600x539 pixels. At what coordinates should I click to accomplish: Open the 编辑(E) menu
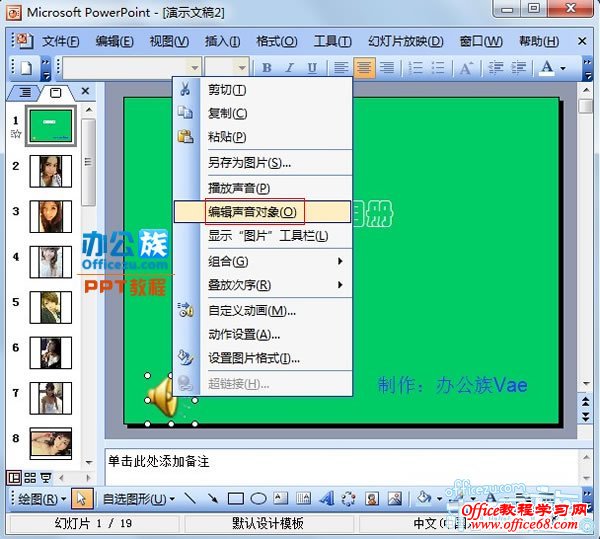(x=114, y=41)
